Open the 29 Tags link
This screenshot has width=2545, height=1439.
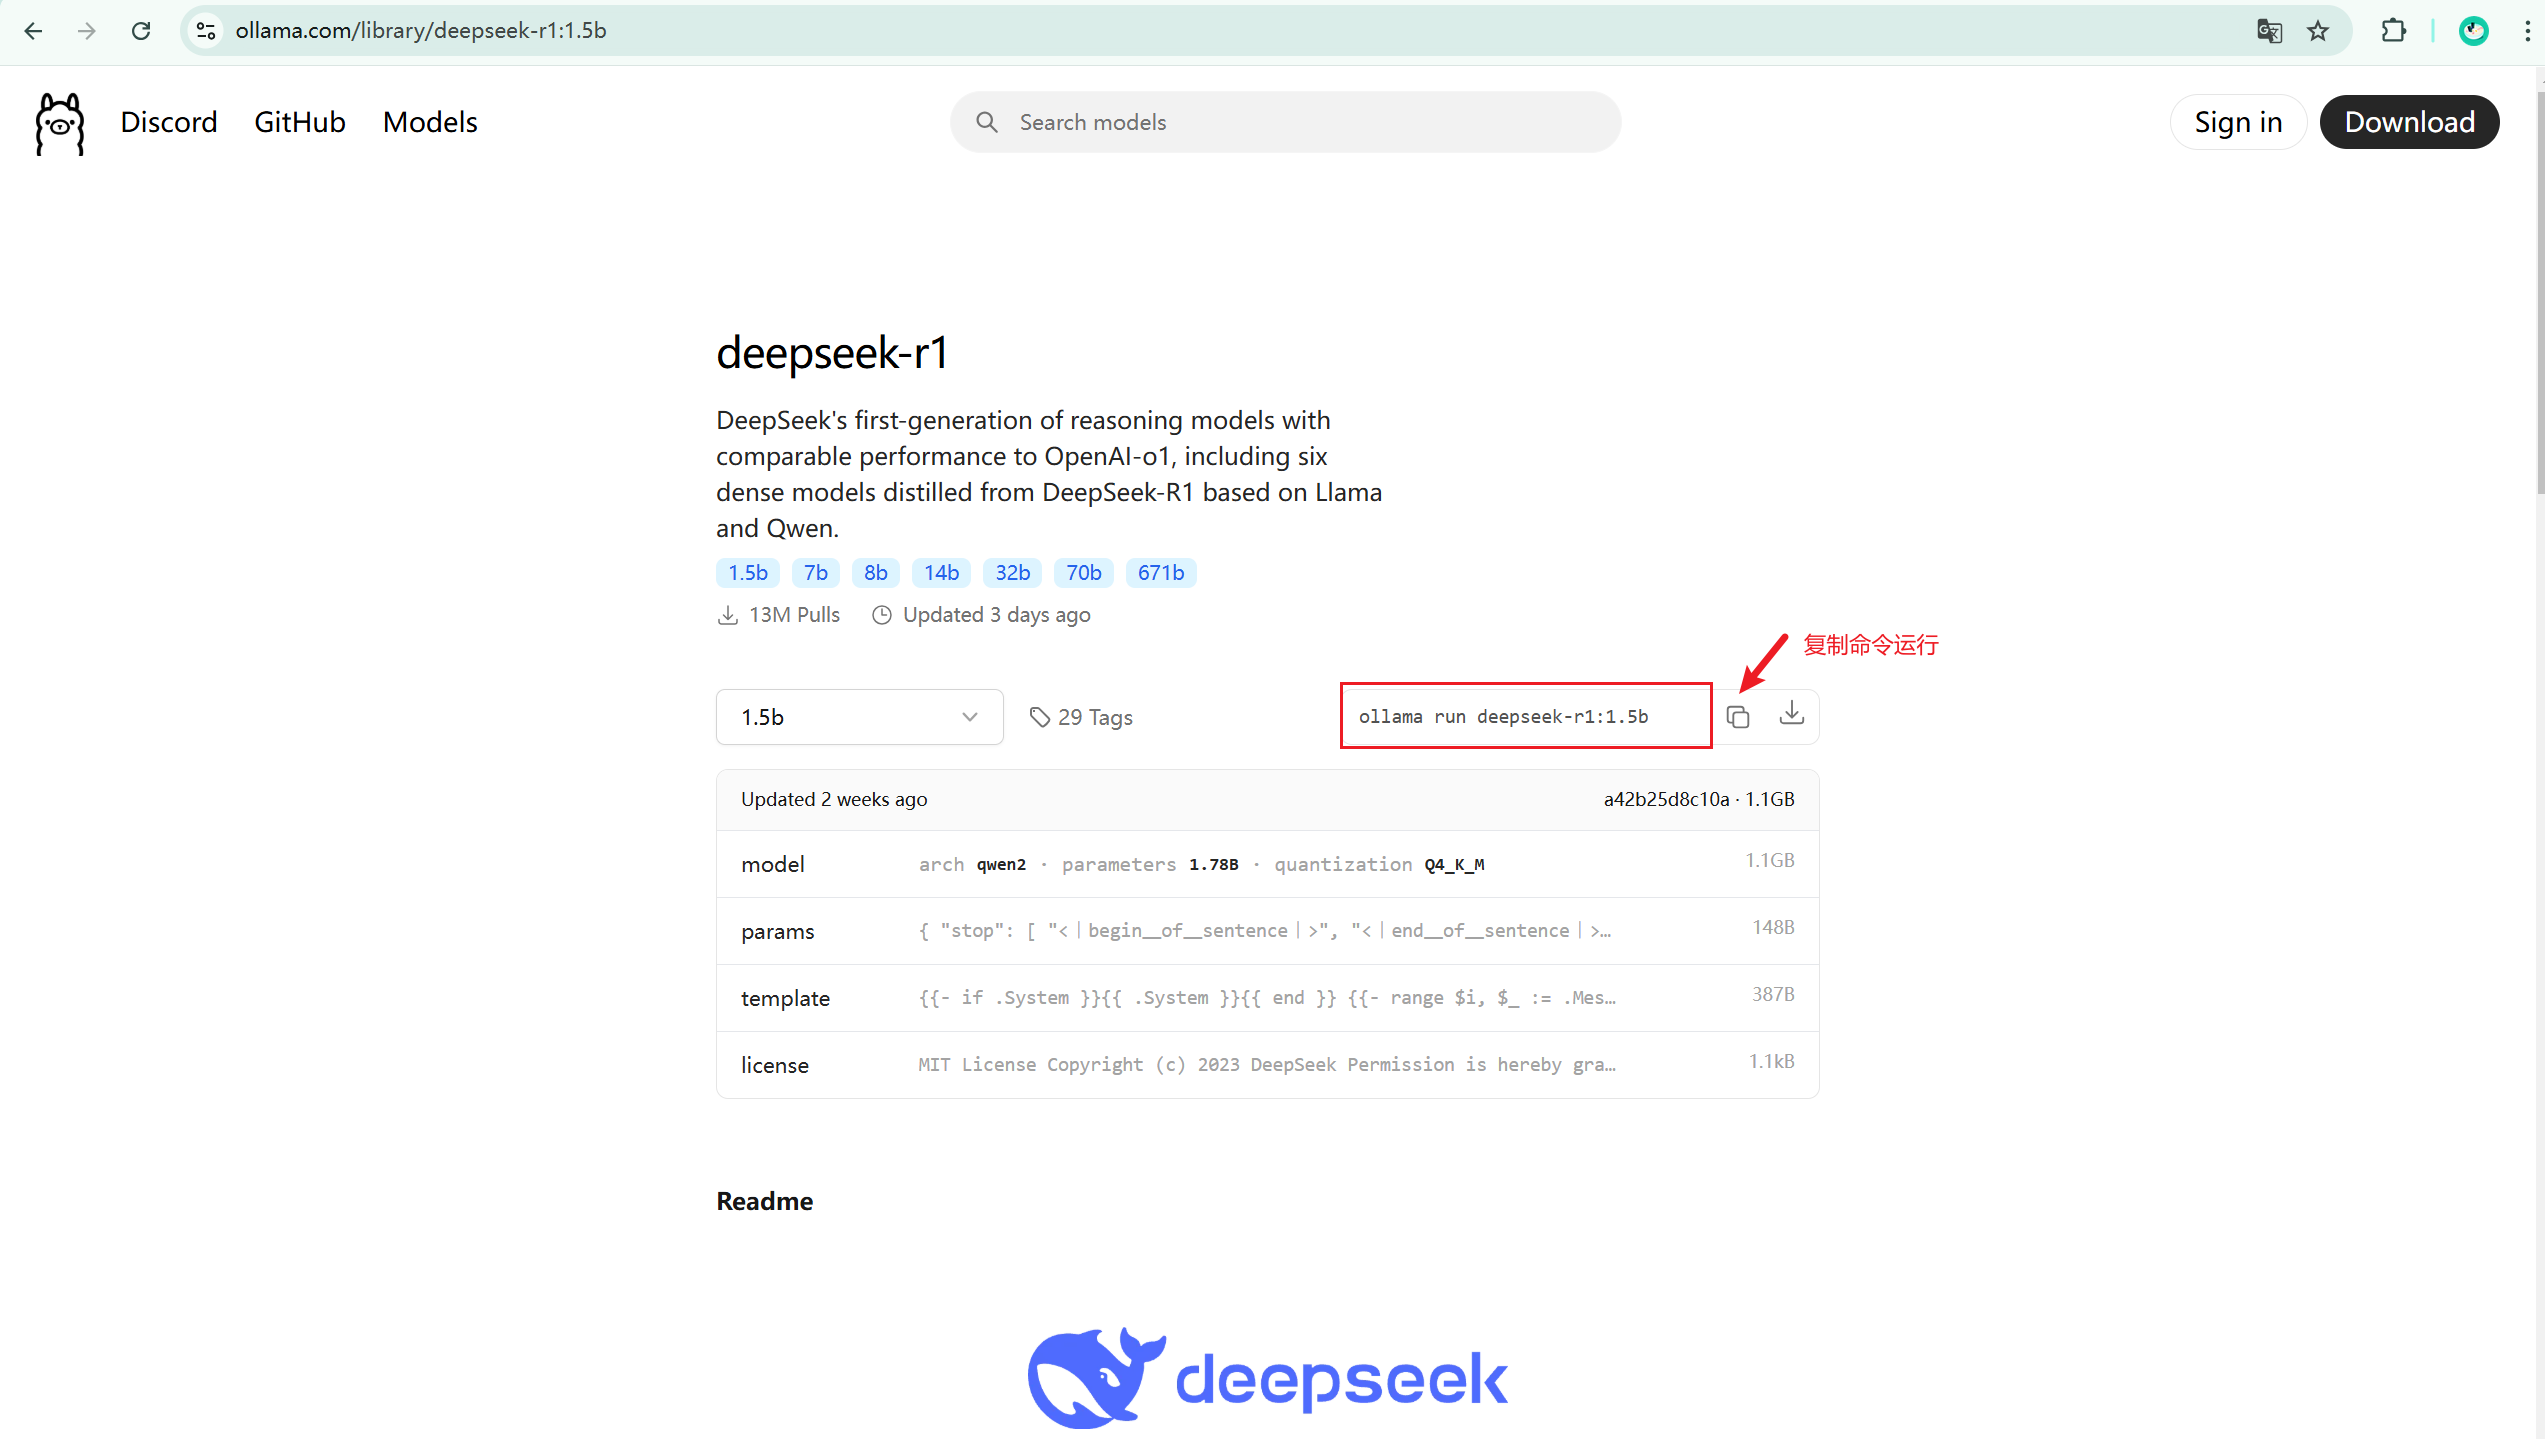click(x=1081, y=718)
